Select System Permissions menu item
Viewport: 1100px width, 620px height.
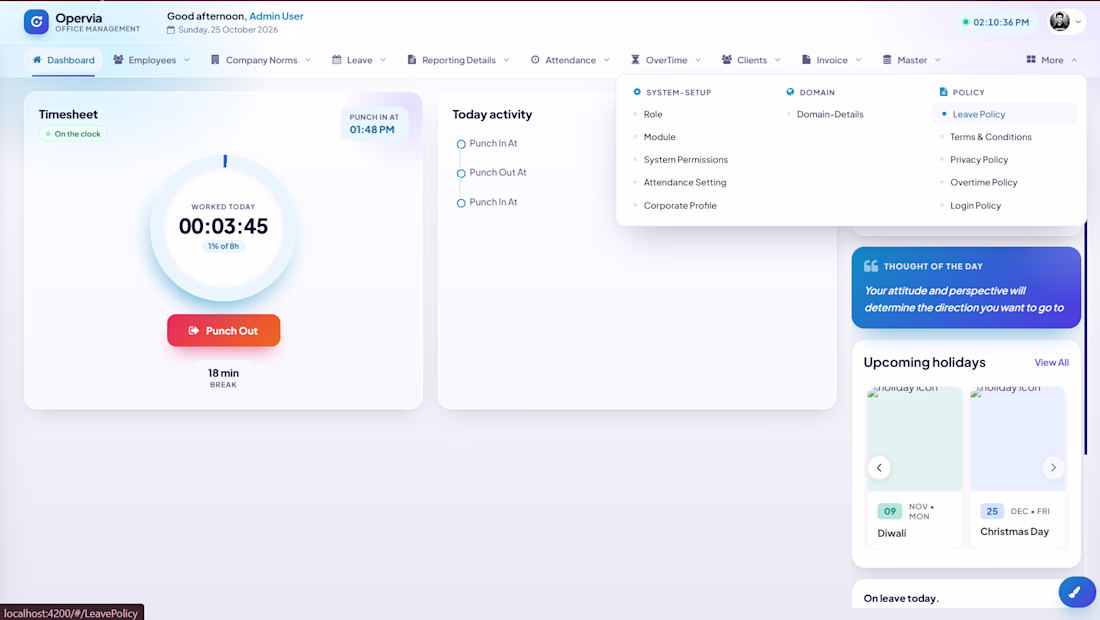[685, 160]
